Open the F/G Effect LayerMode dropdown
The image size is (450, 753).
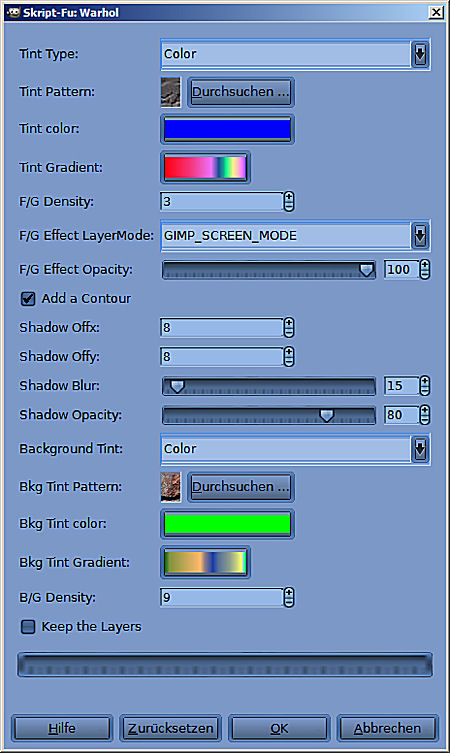coord(295,236)
